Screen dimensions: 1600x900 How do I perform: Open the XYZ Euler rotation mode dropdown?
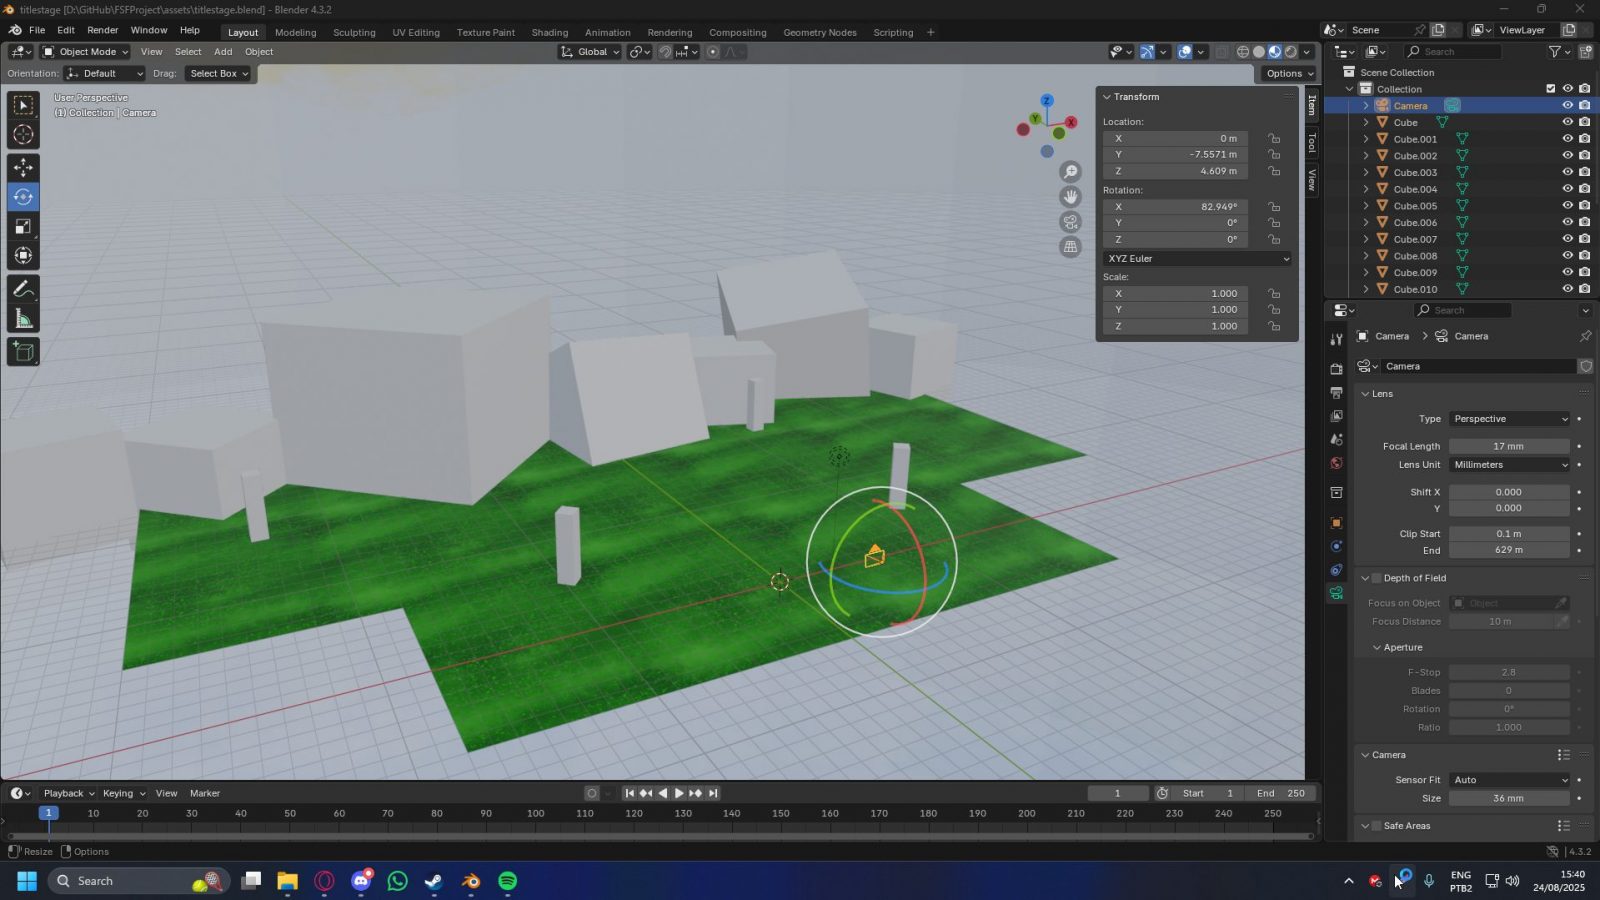click(1197, 258)
